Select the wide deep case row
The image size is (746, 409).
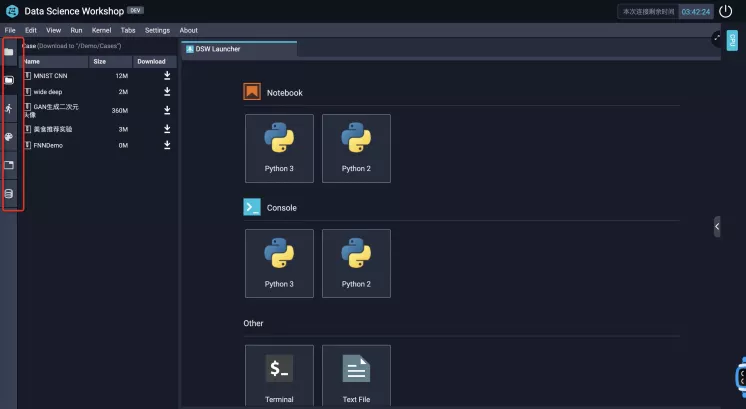click(x=98, y=92)
